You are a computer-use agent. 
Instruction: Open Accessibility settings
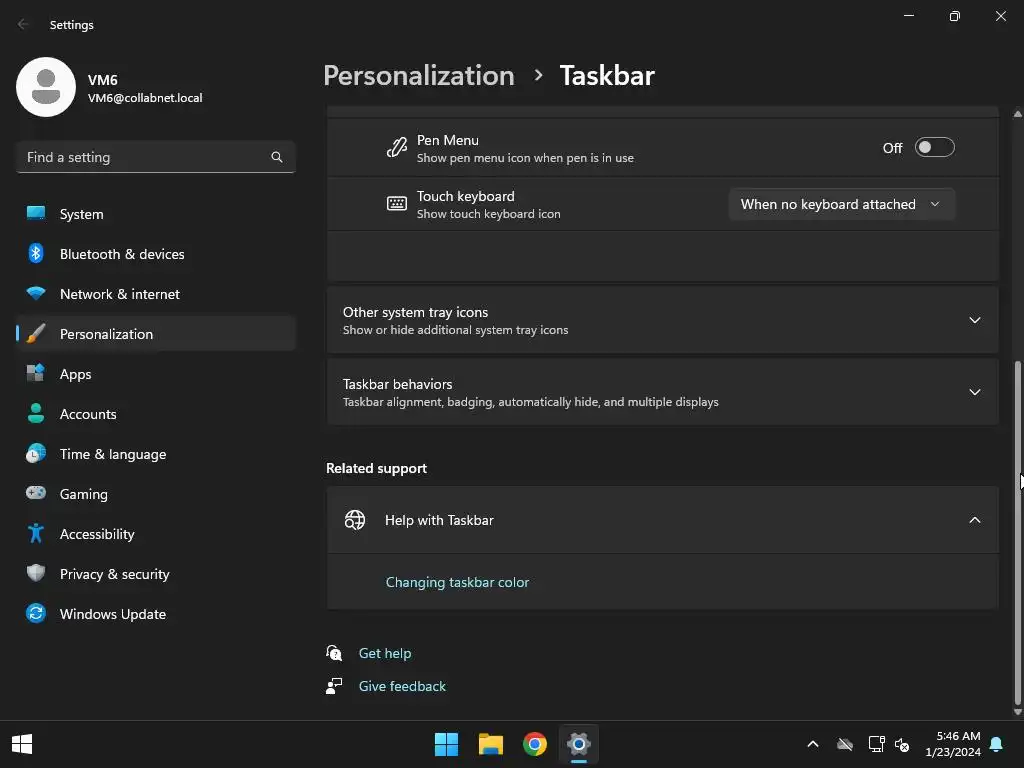click(x=155, y=534)
